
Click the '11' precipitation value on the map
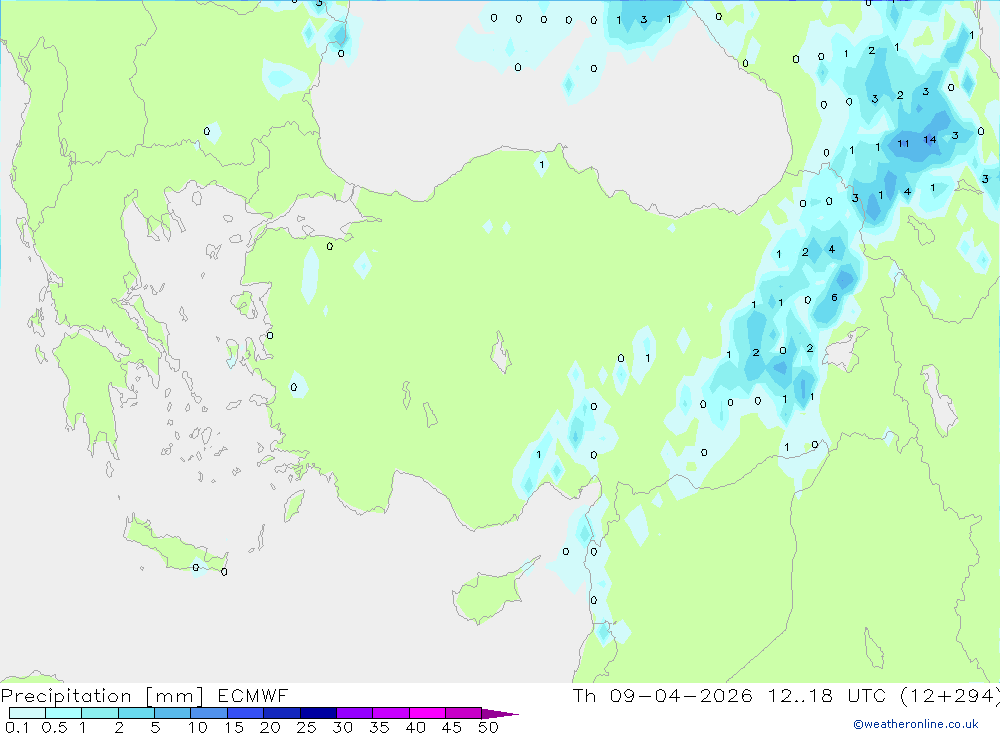[903, 144]
